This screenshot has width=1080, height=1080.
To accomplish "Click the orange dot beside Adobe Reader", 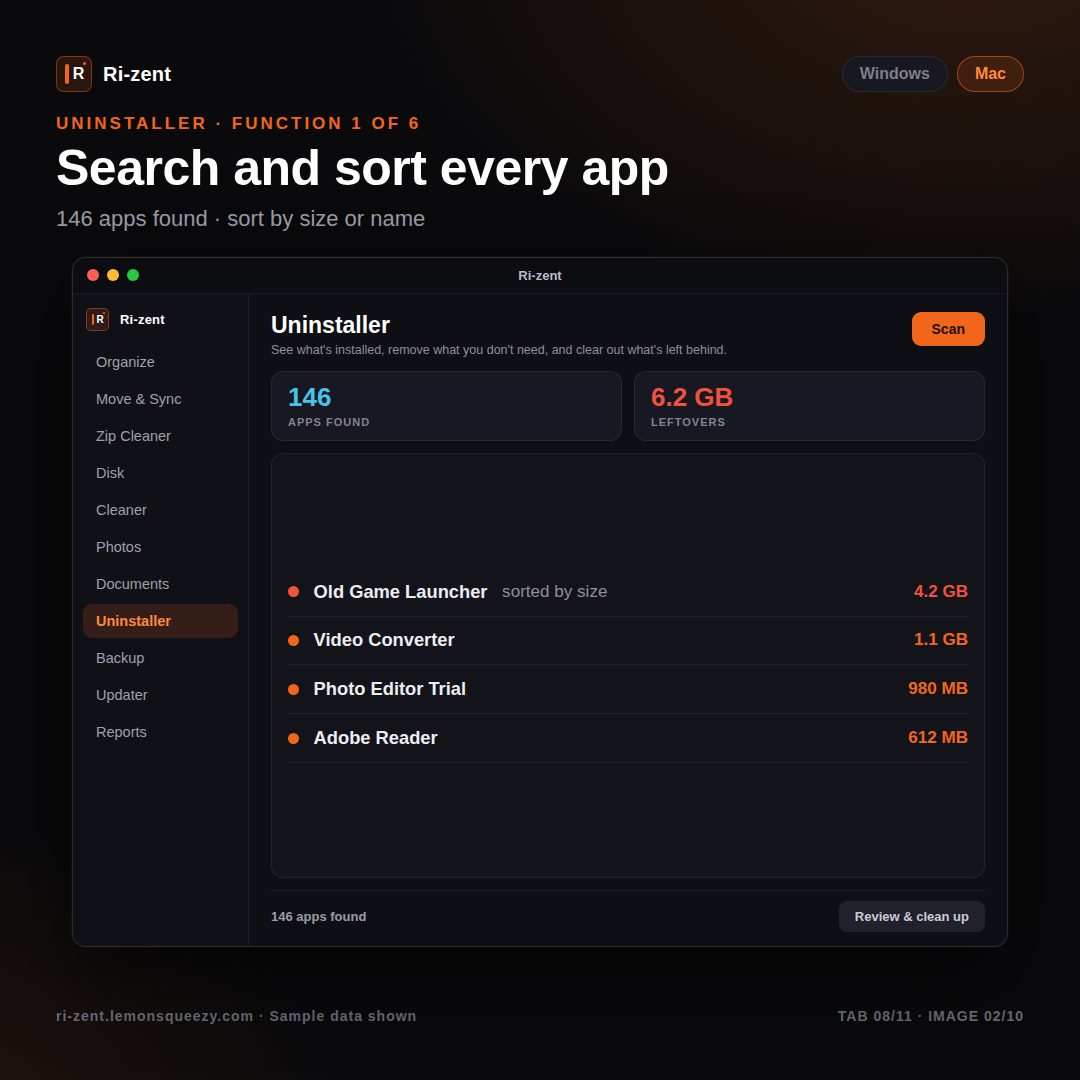I will pos(293,738).
